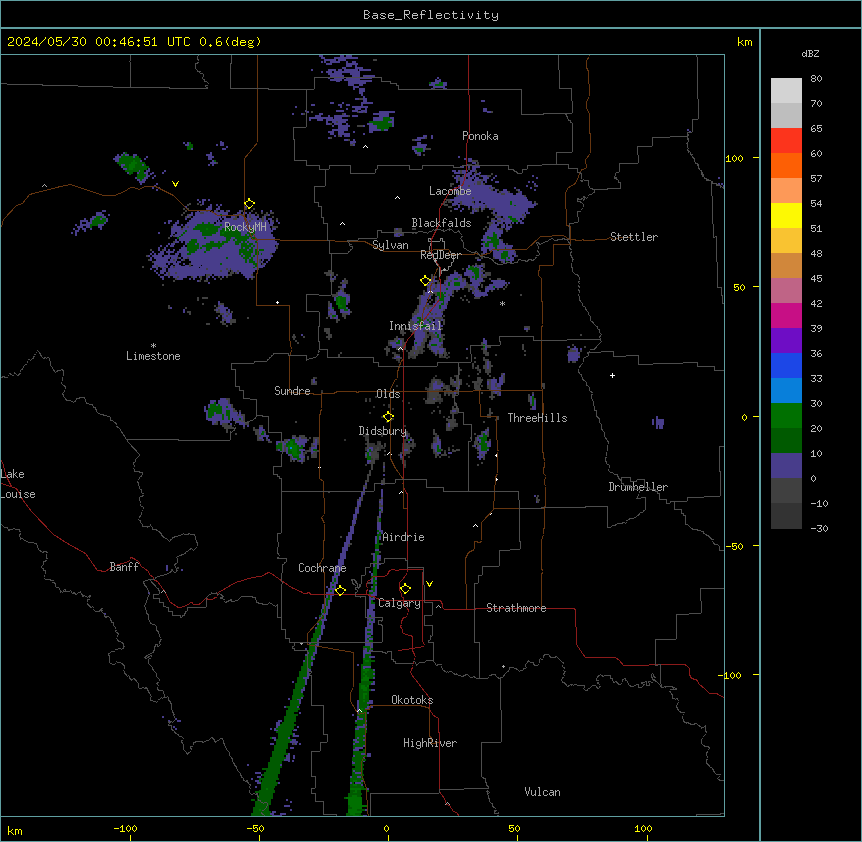Click the yellow diamond marker between Olds and Didsbury

pos(388,417)
